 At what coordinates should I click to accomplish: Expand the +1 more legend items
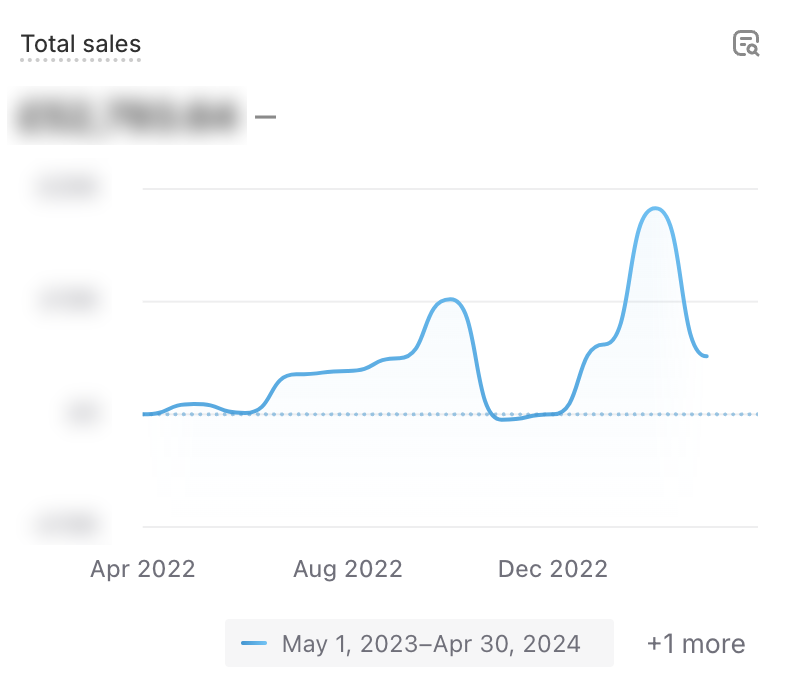tap(695, 643)
